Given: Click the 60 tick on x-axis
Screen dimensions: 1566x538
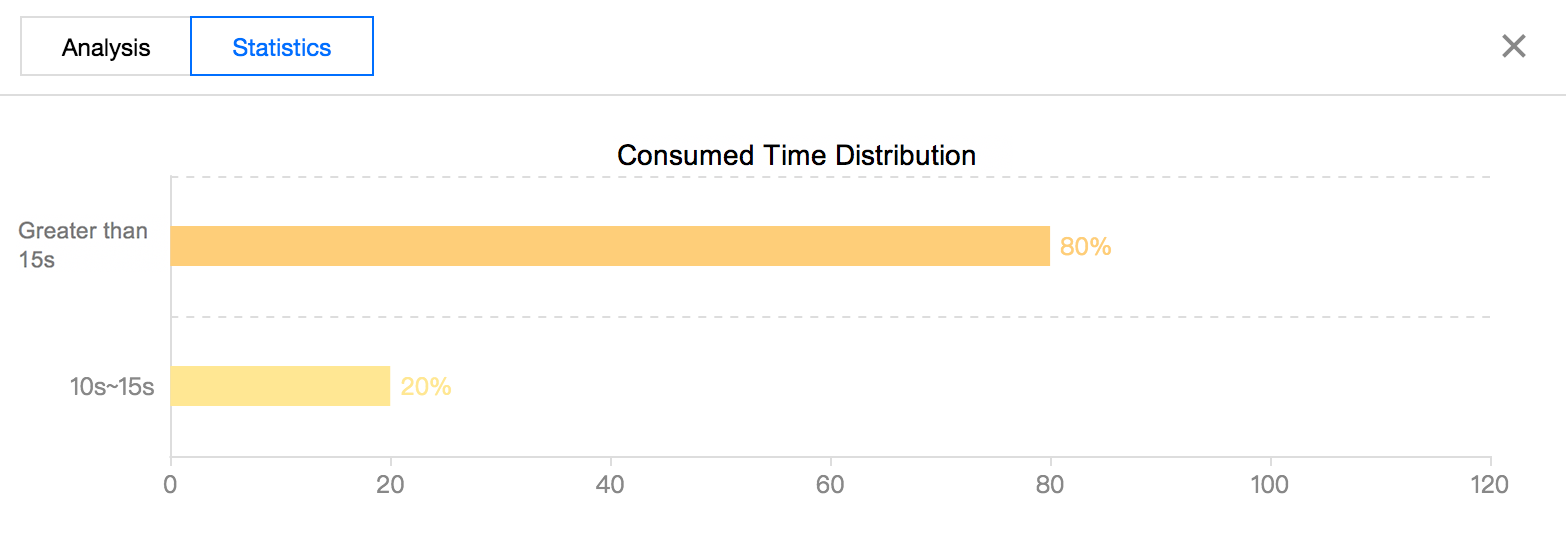Looking at the screenshot, I should [830, 484].
